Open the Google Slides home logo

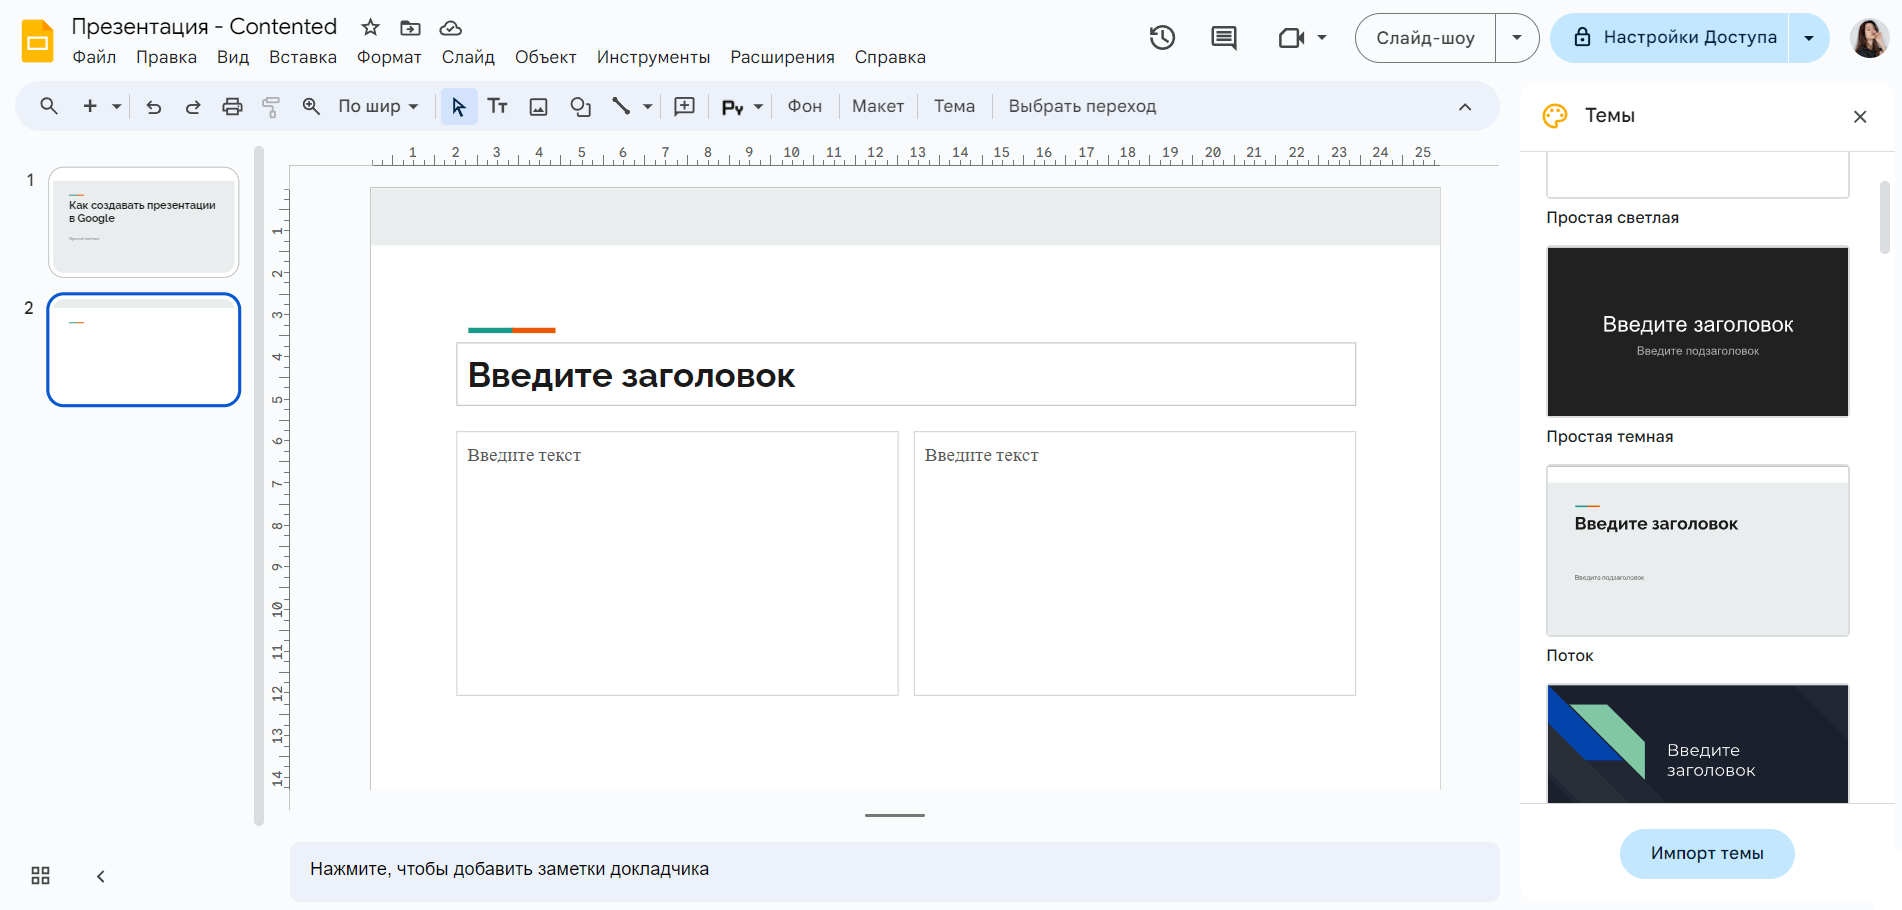coord(37,41)
